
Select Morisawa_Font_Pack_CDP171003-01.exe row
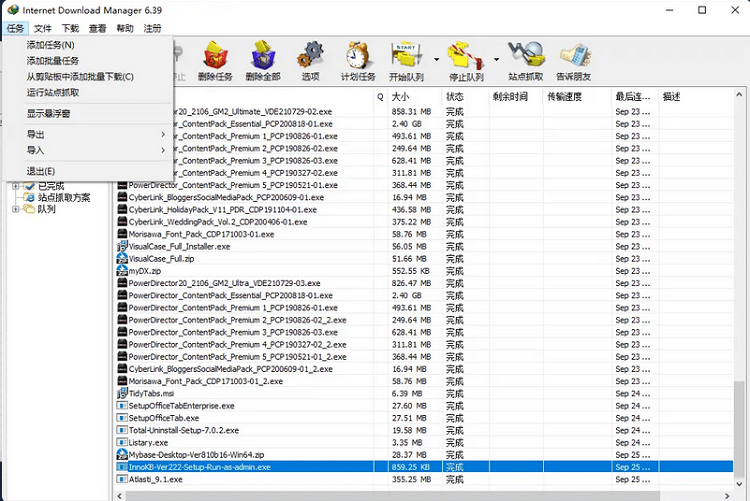pyautogui.click(x=424, y=234)
